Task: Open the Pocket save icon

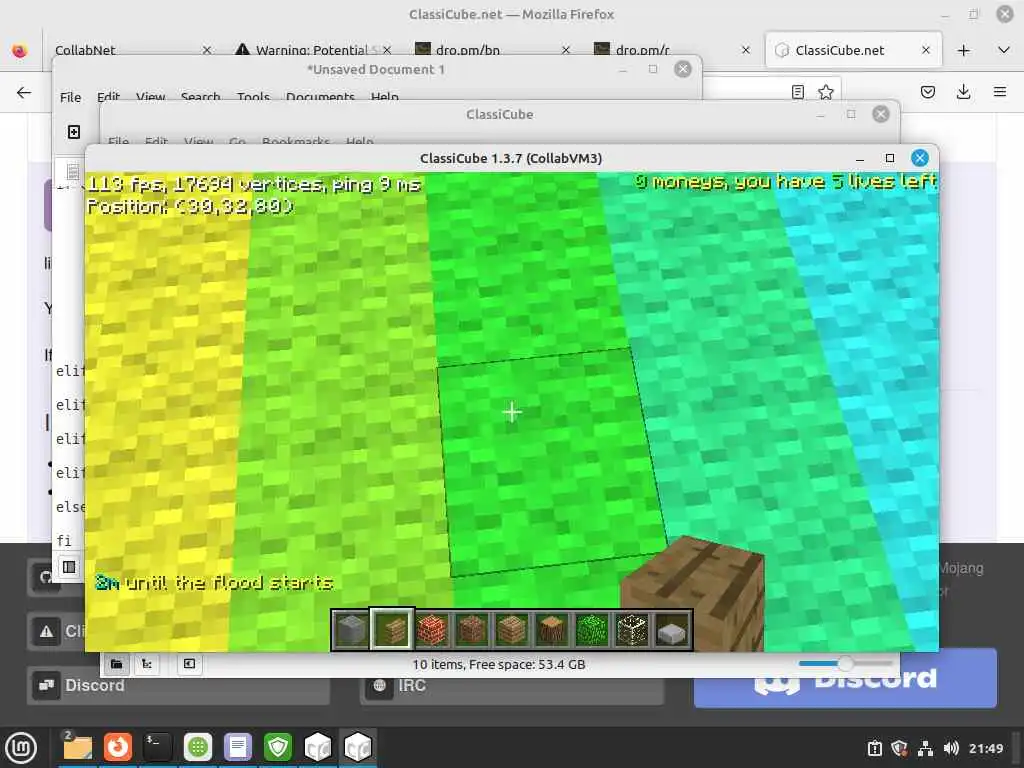Action: point(927,92)
